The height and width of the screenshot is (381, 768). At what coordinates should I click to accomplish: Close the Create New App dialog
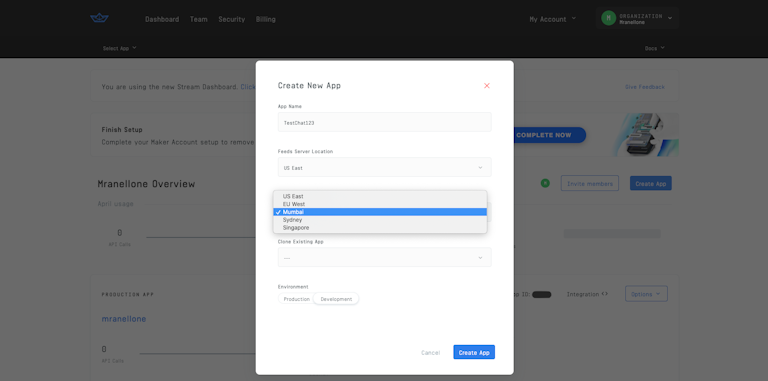487,86
